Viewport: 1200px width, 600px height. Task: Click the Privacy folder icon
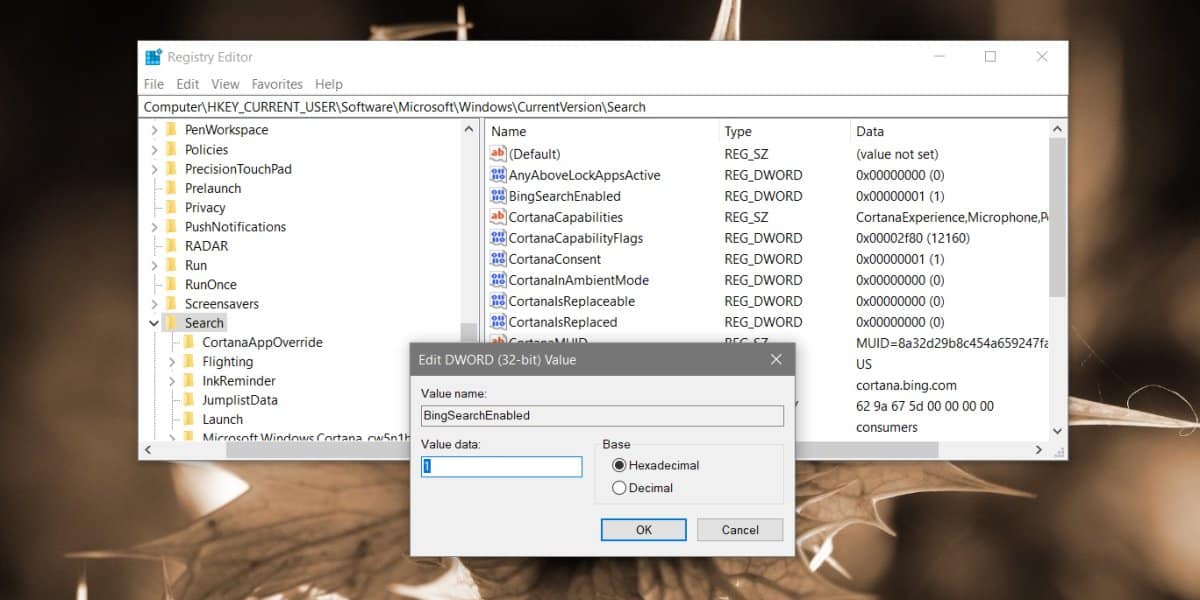click(171, 207)
